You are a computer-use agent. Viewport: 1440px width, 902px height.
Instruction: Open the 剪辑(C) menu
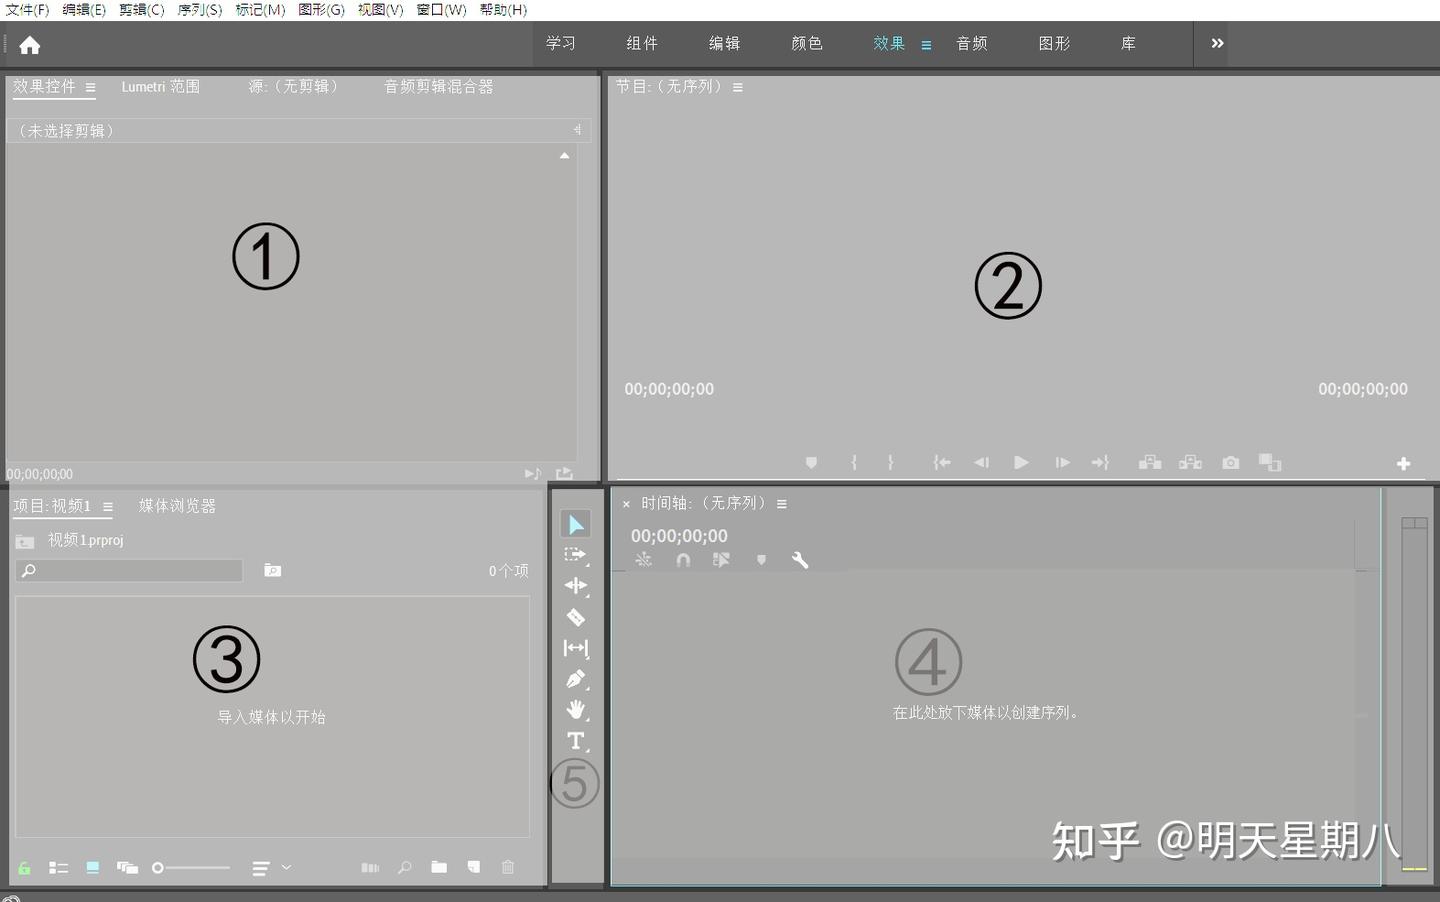point(142,9)
